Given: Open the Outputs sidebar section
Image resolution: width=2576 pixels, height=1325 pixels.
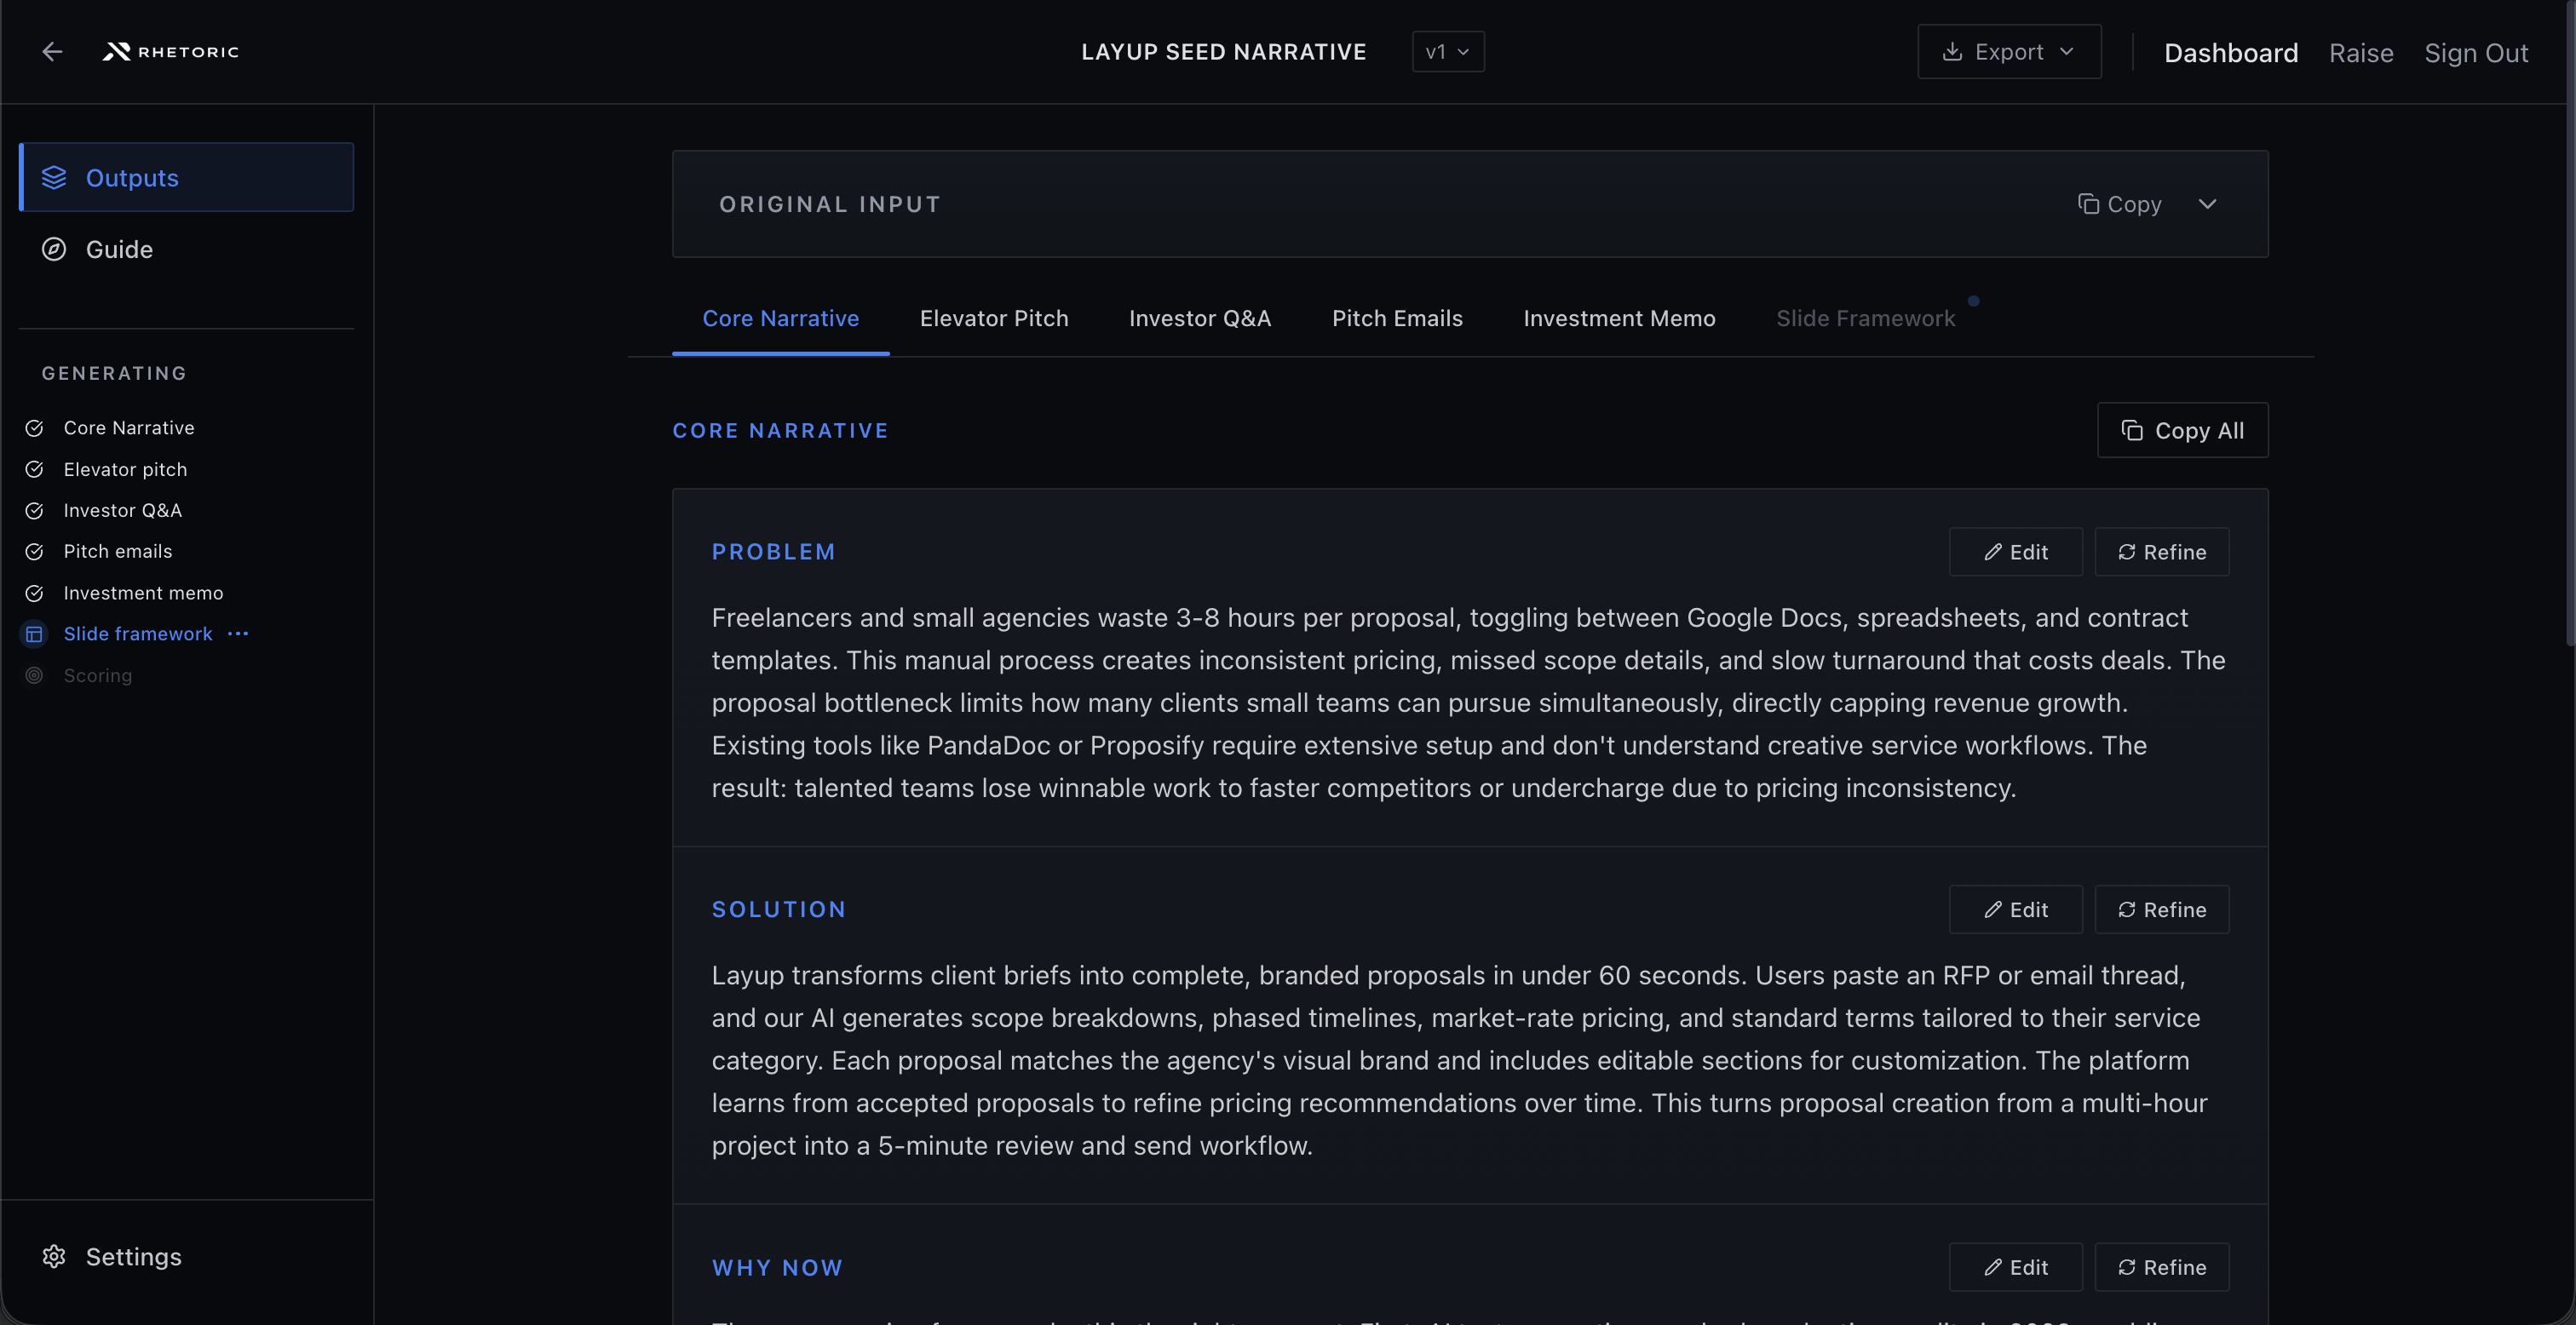Looking at the screenshot, I should (x=187, y=178).
